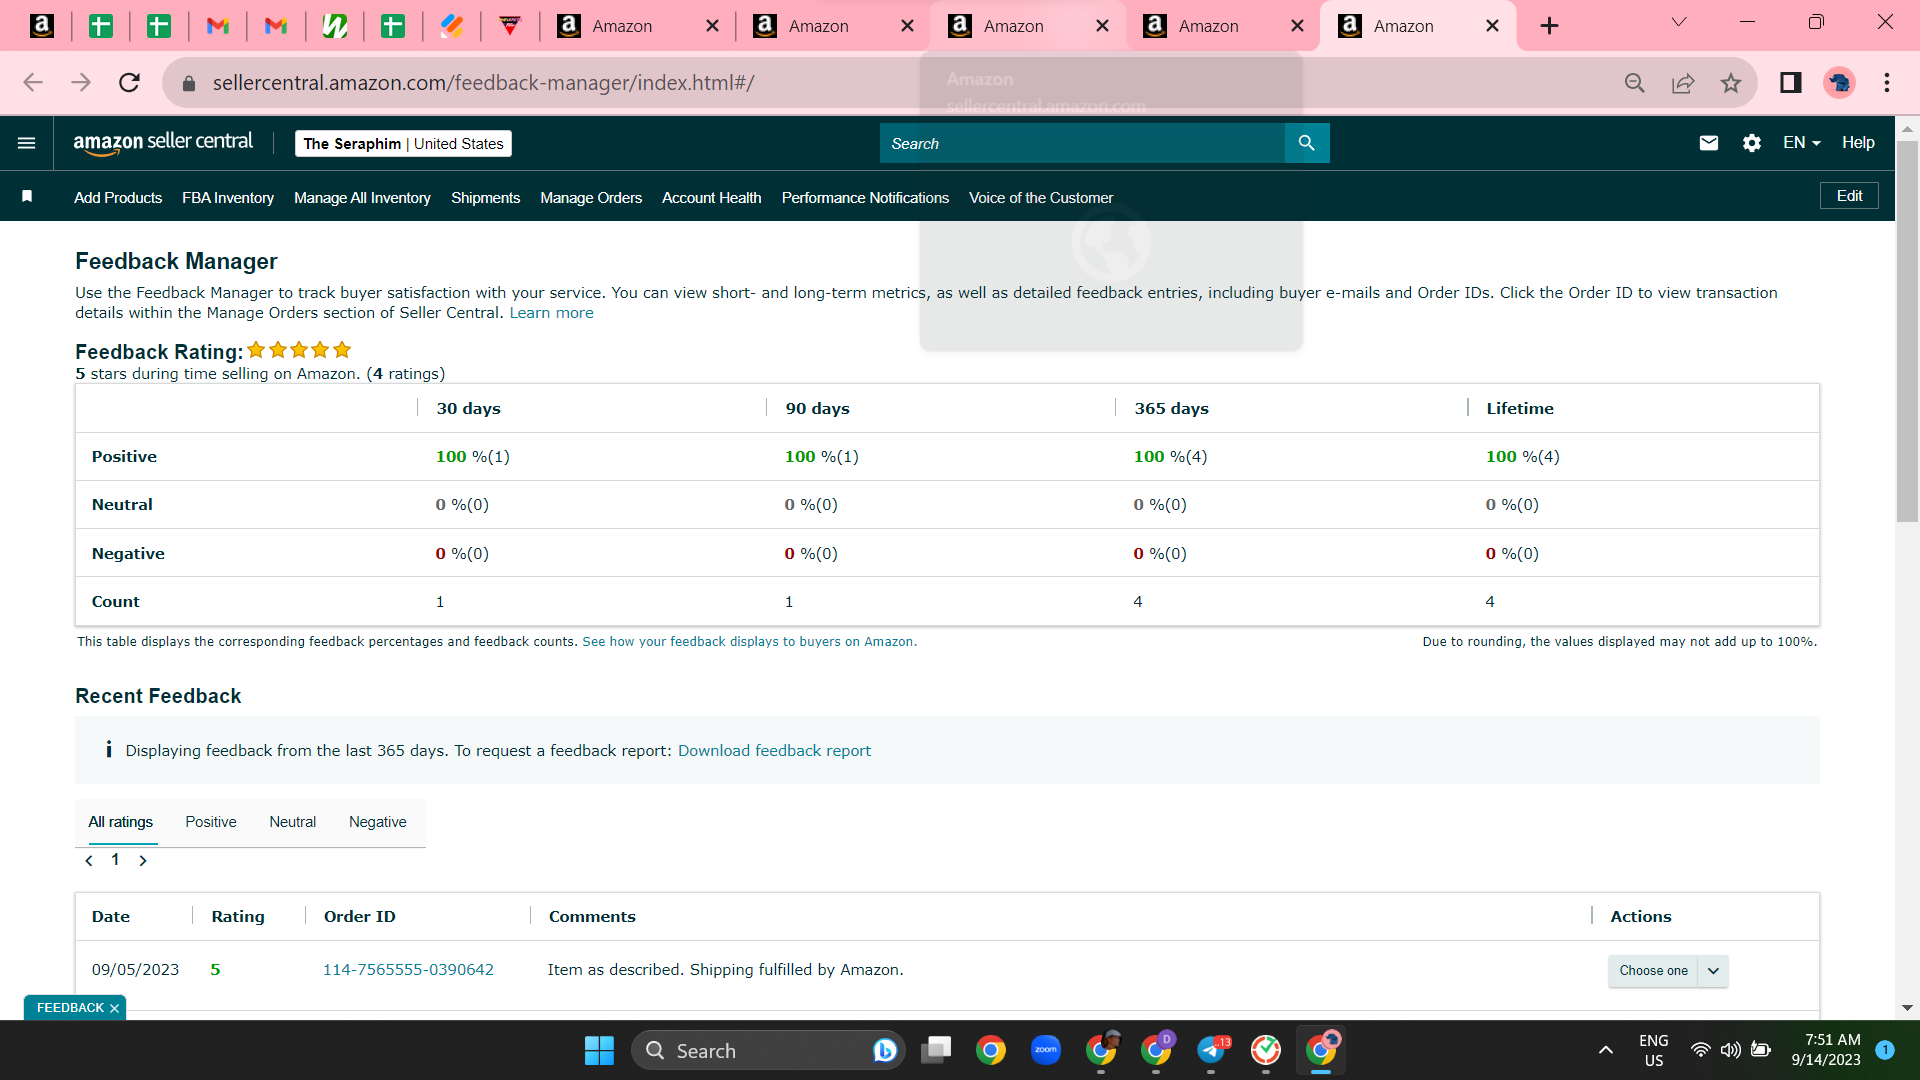This screenshot has height=1080, width=1920.
Task: Click the scrollbar down arrow
Action: pos(1907,1008)
